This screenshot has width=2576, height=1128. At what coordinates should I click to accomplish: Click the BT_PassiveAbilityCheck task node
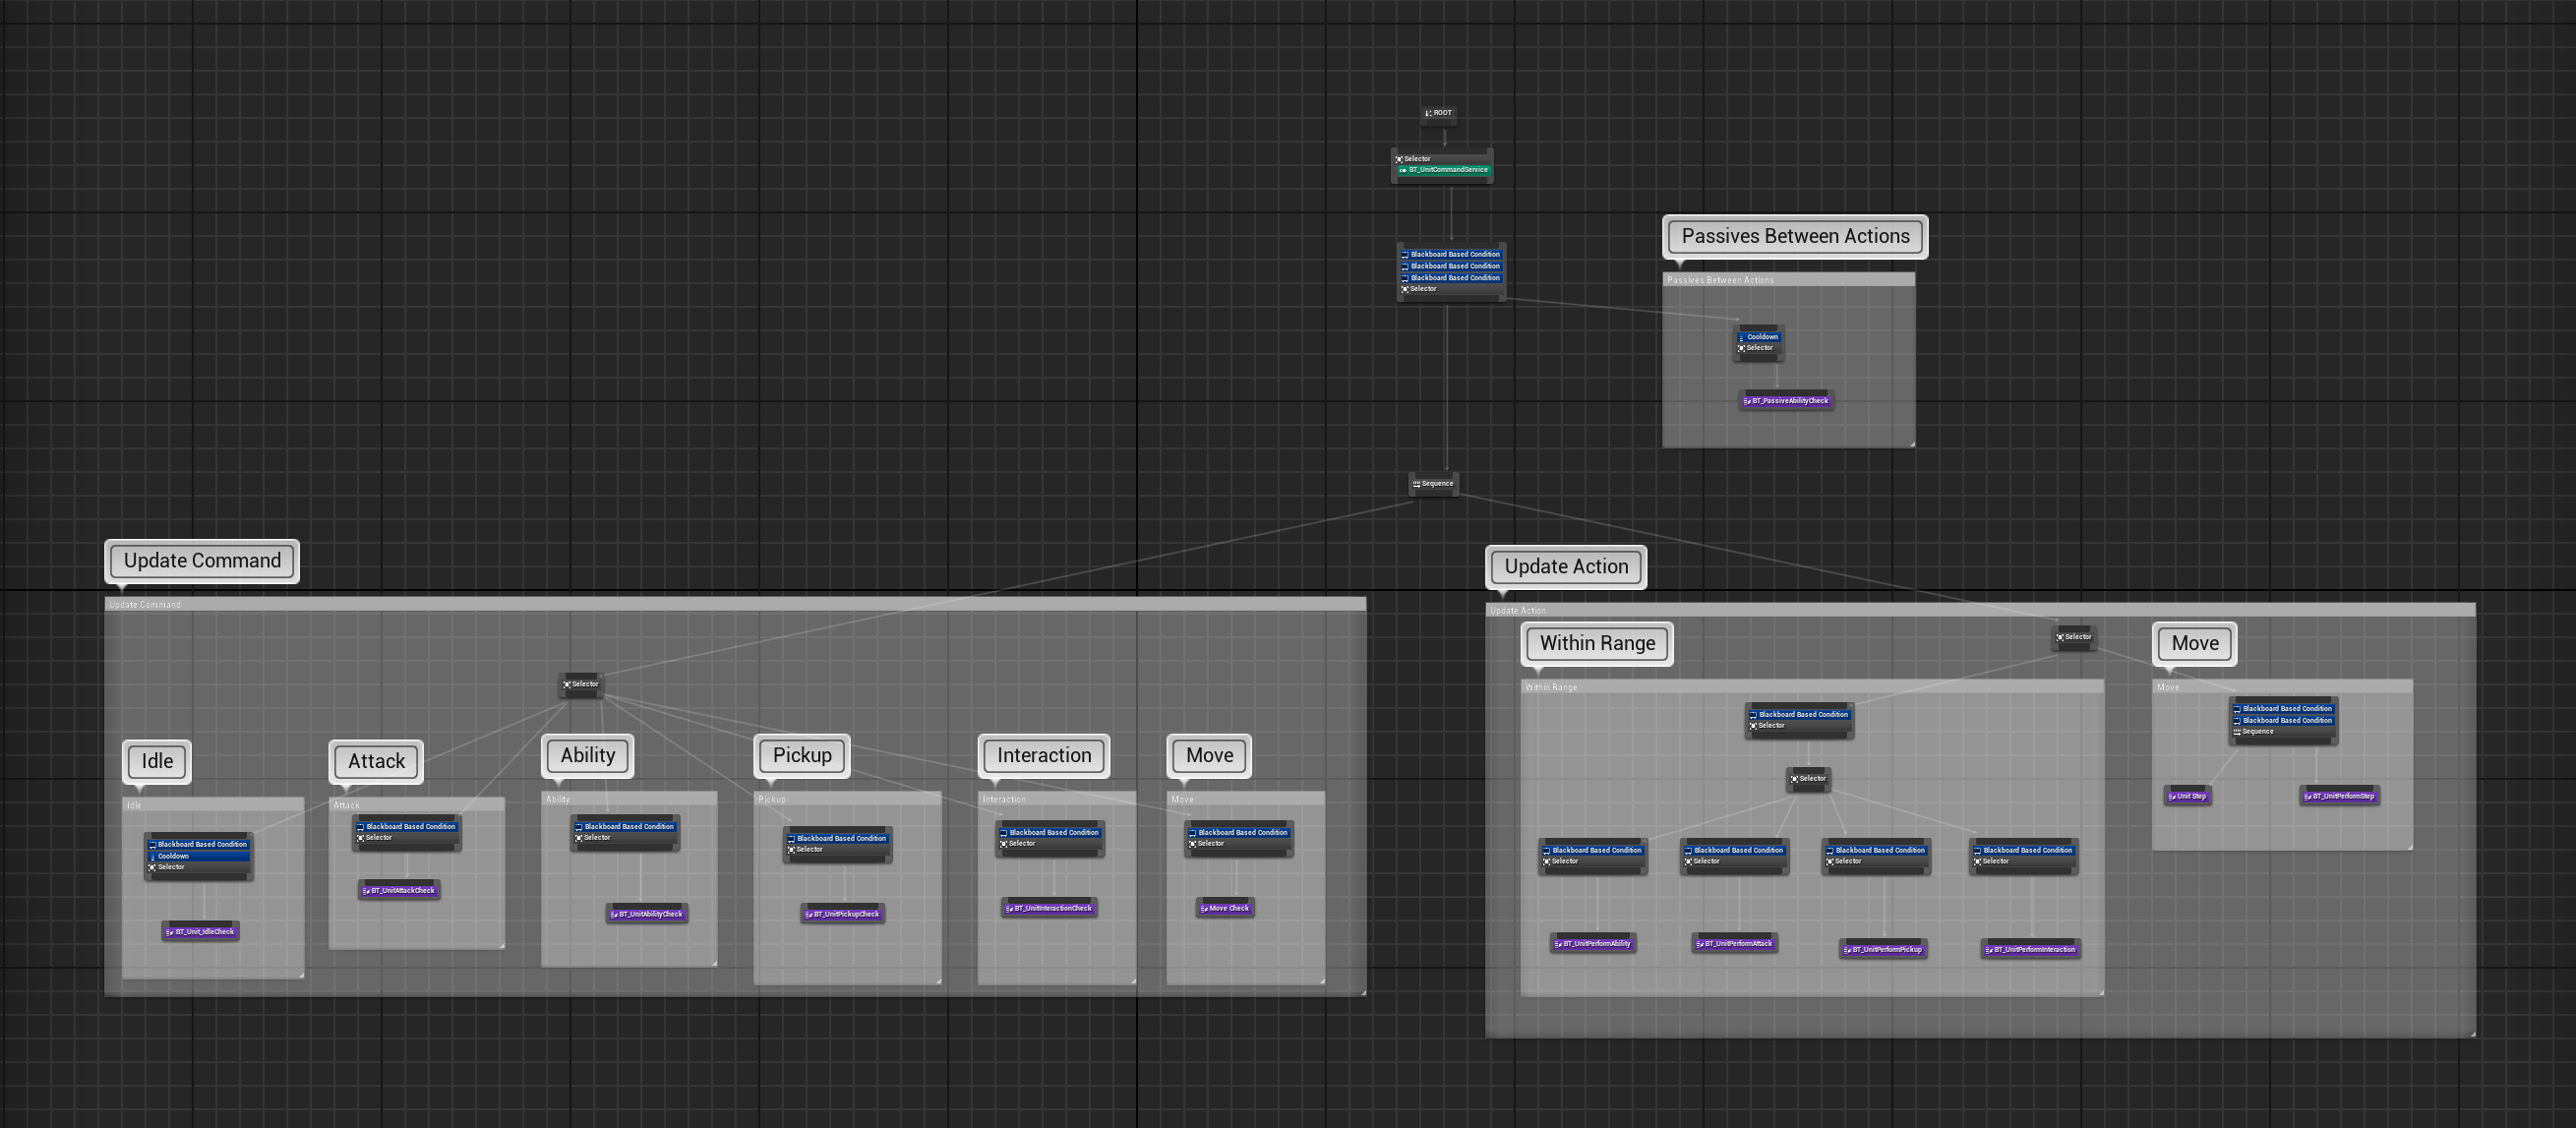(x=1786, y=401)
